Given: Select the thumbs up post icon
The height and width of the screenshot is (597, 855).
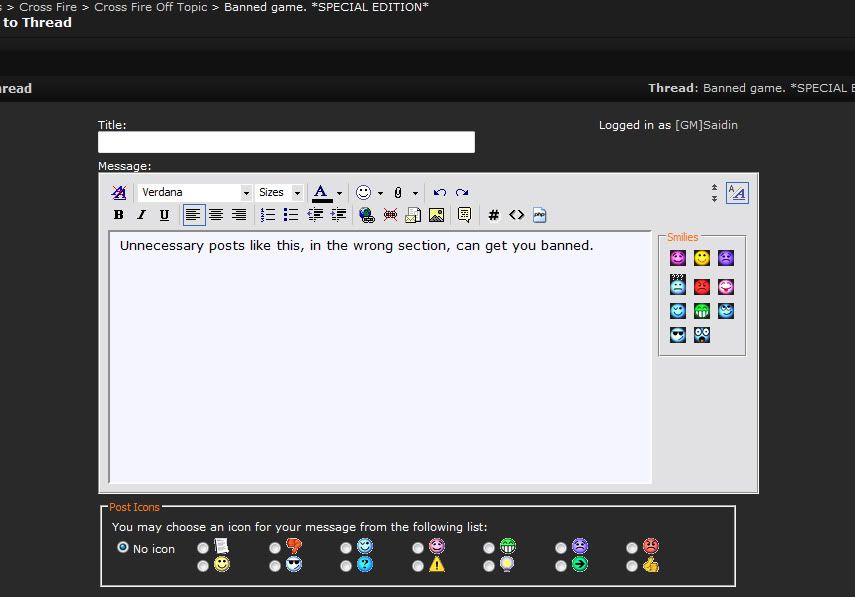Looking at the screenshot, I should (x=632, y=565).
